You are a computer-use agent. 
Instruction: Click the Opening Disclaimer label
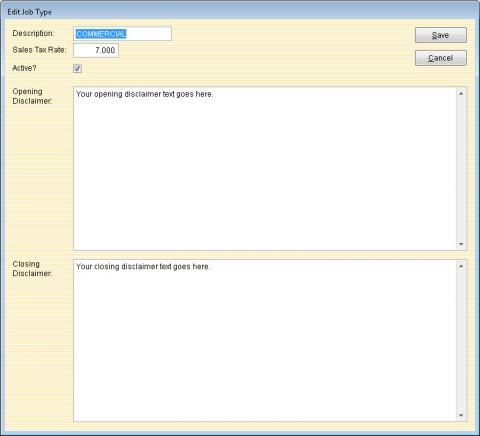(x=32, y=96)
